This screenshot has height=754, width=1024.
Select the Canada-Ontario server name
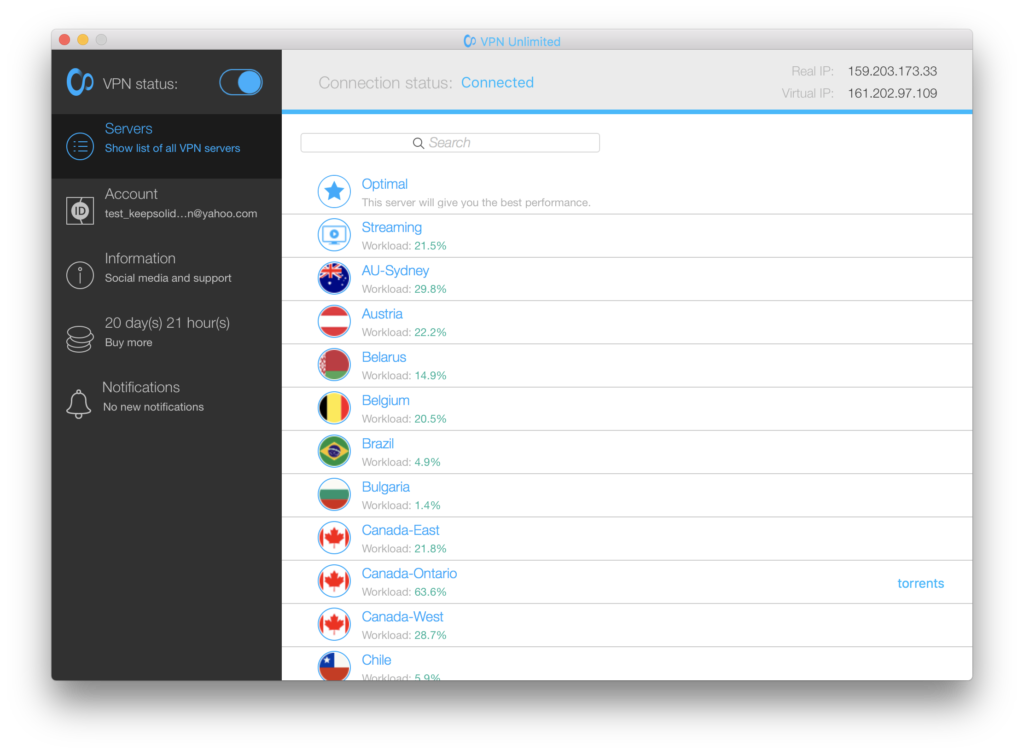409,574
